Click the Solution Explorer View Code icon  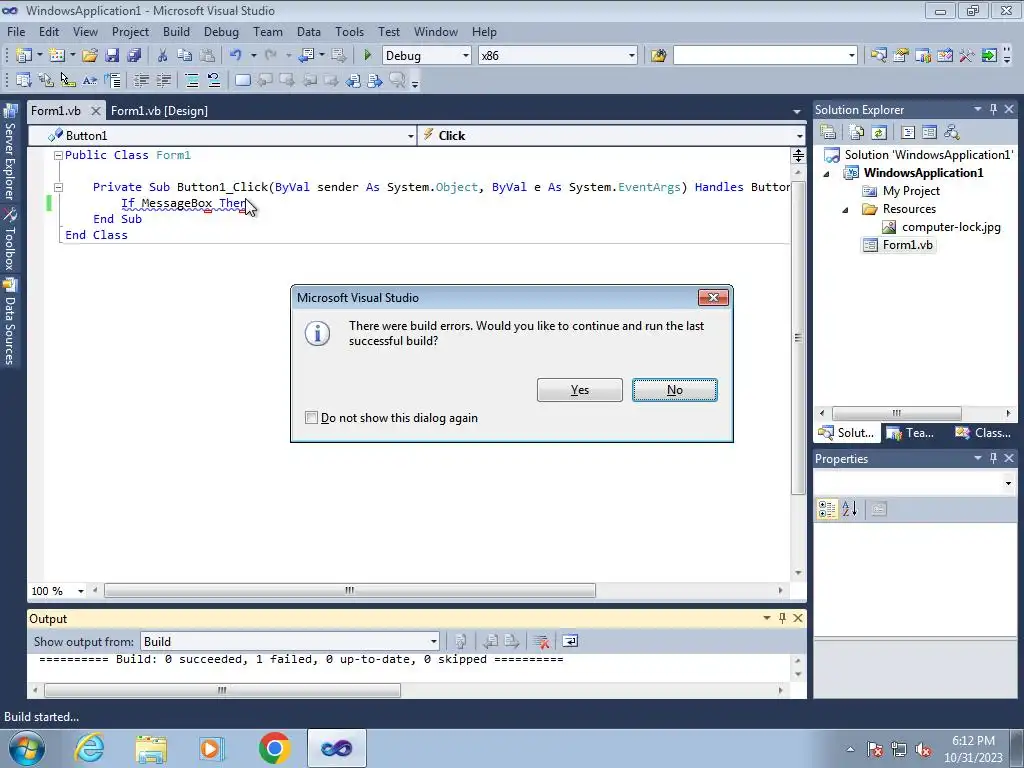point(908,133)
